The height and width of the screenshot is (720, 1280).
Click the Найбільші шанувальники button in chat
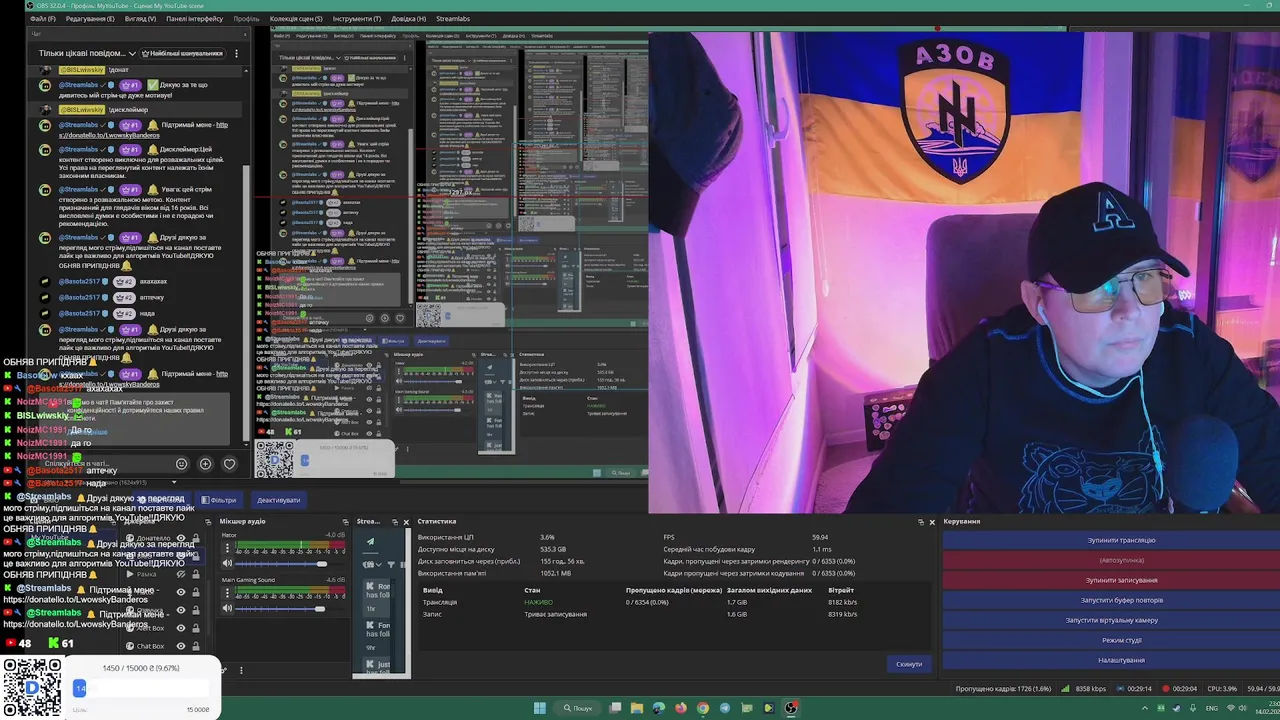point(182,53)
